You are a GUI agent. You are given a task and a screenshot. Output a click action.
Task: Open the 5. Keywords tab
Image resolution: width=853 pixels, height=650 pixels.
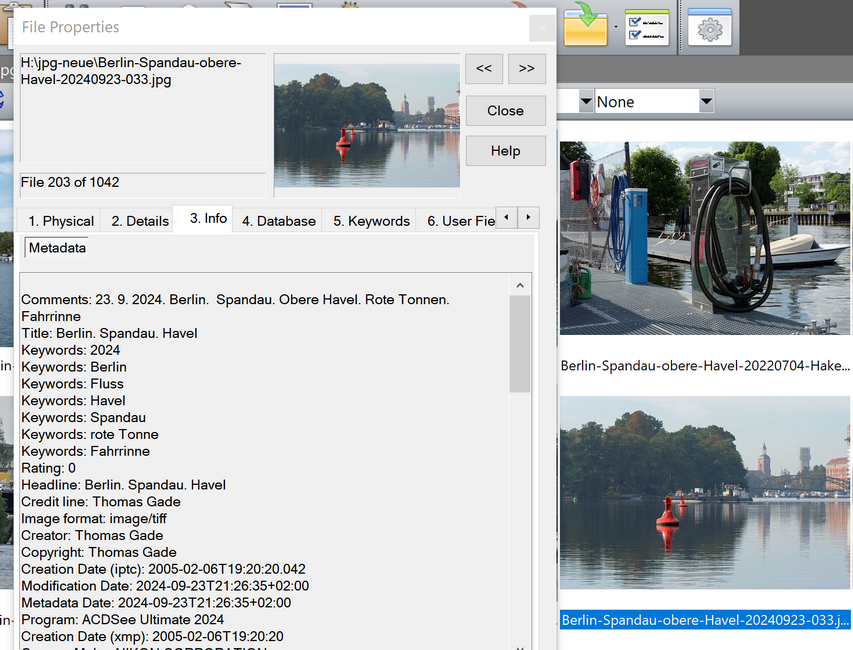coord(371,221)
